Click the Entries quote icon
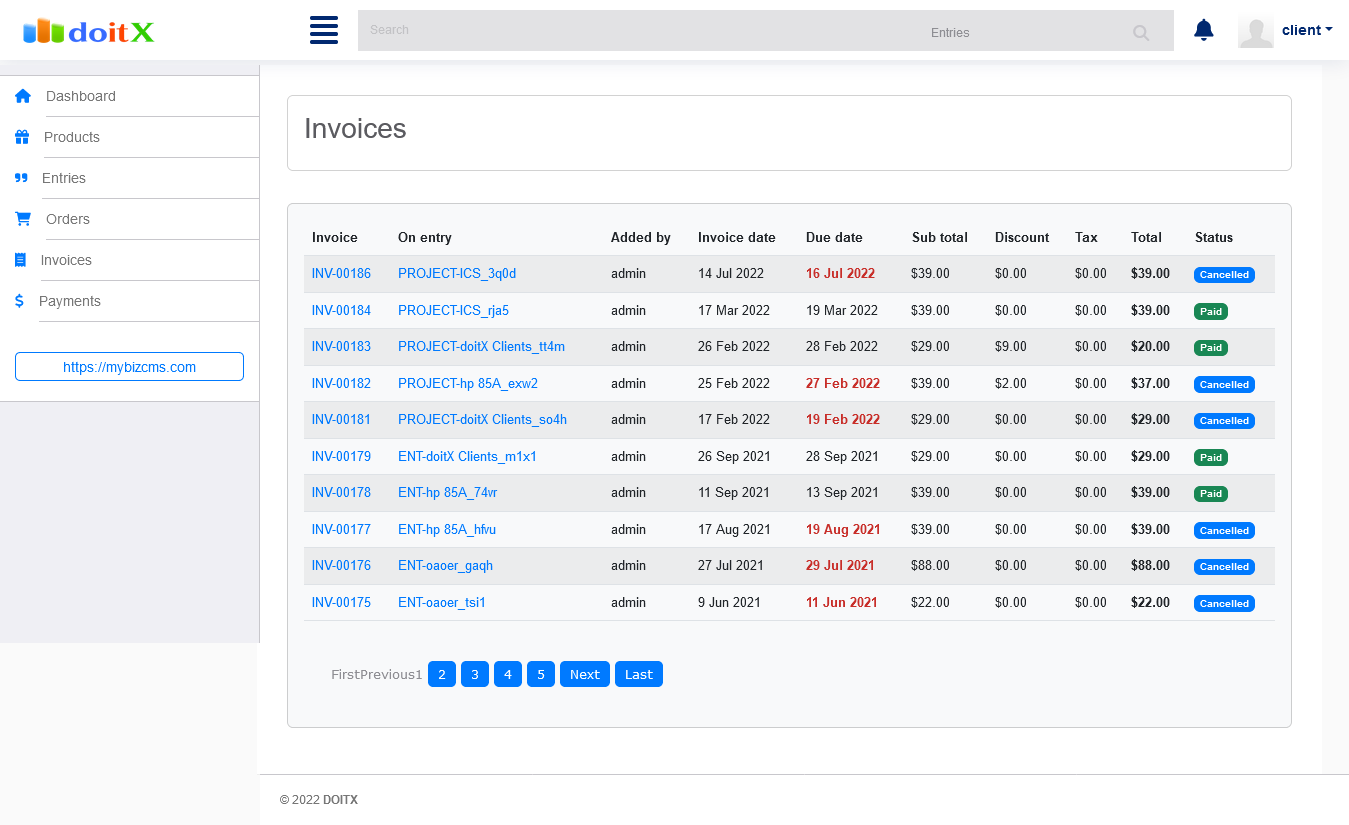 21,178
